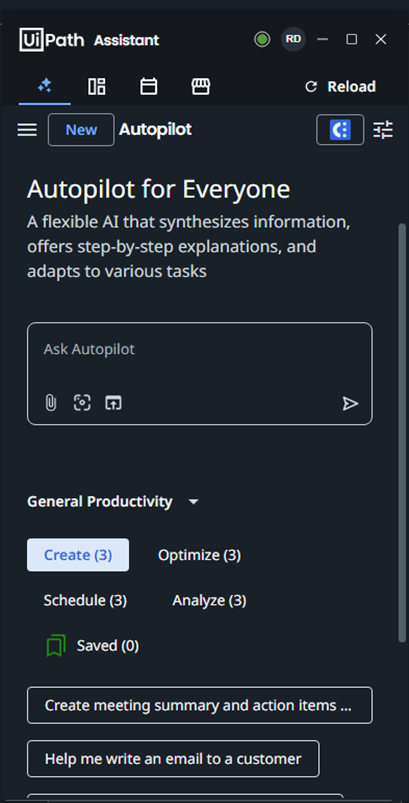Capture a screenshot with the capture icon
This screenshot has height=803, width=409.
click(x=82, y=403)
